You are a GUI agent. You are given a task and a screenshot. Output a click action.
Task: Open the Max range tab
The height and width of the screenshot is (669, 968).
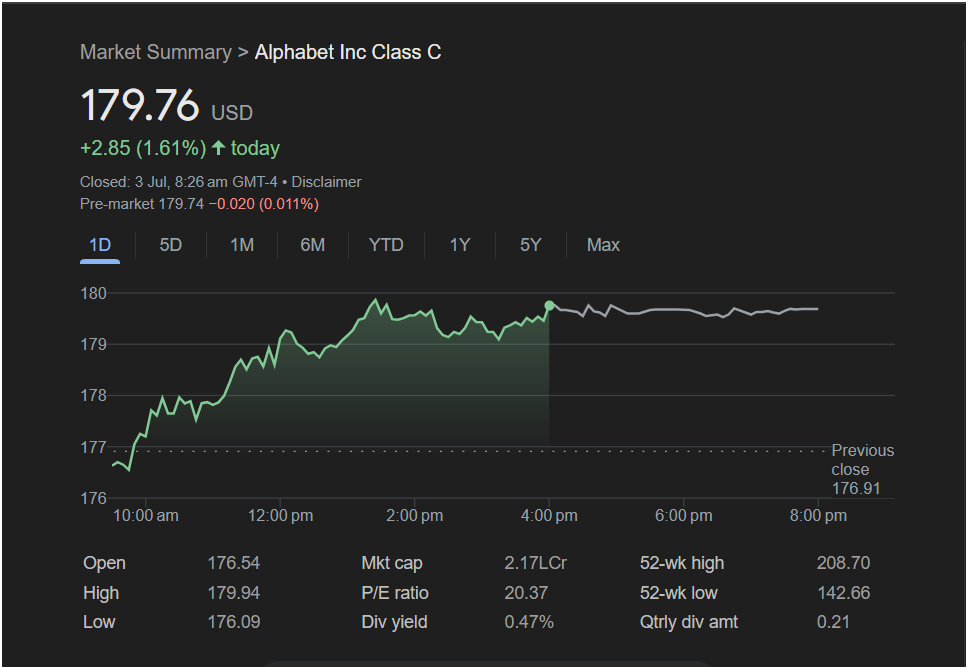(x=603, y=246)
